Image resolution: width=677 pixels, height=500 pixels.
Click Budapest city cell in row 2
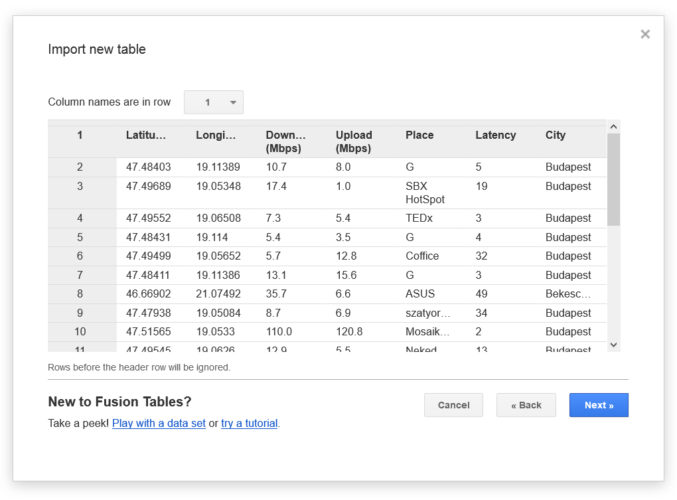[x=568, y=167]
